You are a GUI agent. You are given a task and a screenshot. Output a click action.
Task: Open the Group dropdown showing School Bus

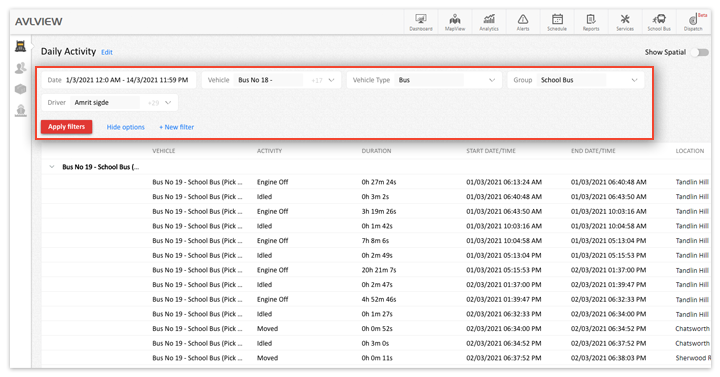tap(576, 80)
